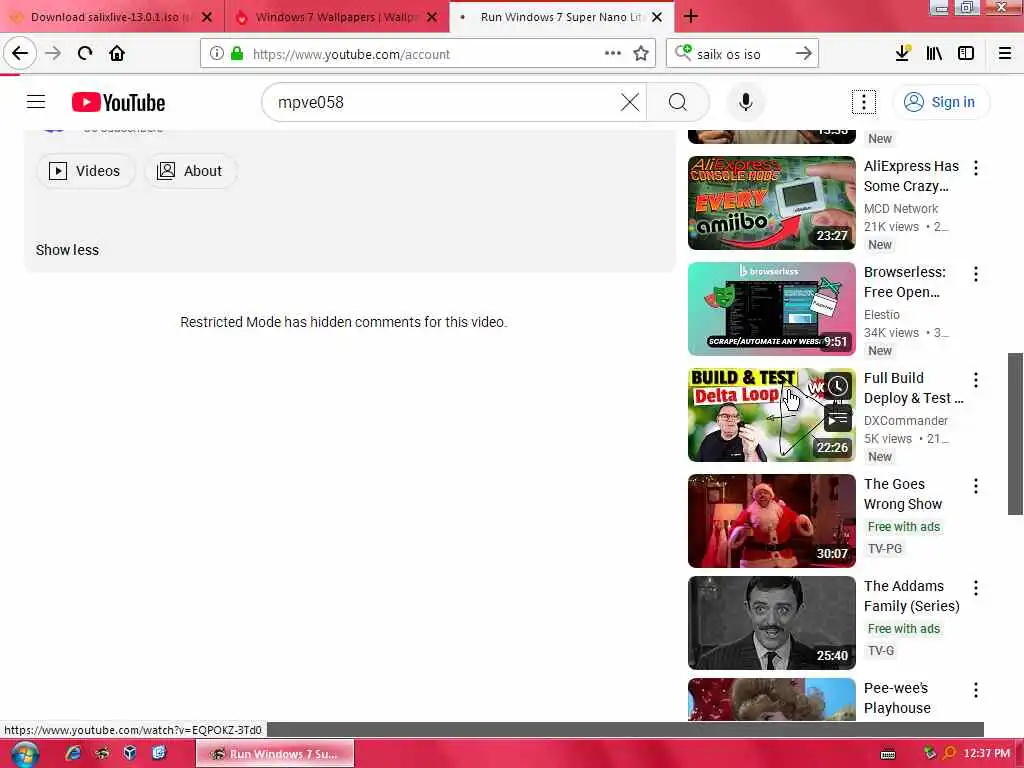Click Run Windows 7 Su... taskbar button
1024x768 pixels.
coord(275,754)
